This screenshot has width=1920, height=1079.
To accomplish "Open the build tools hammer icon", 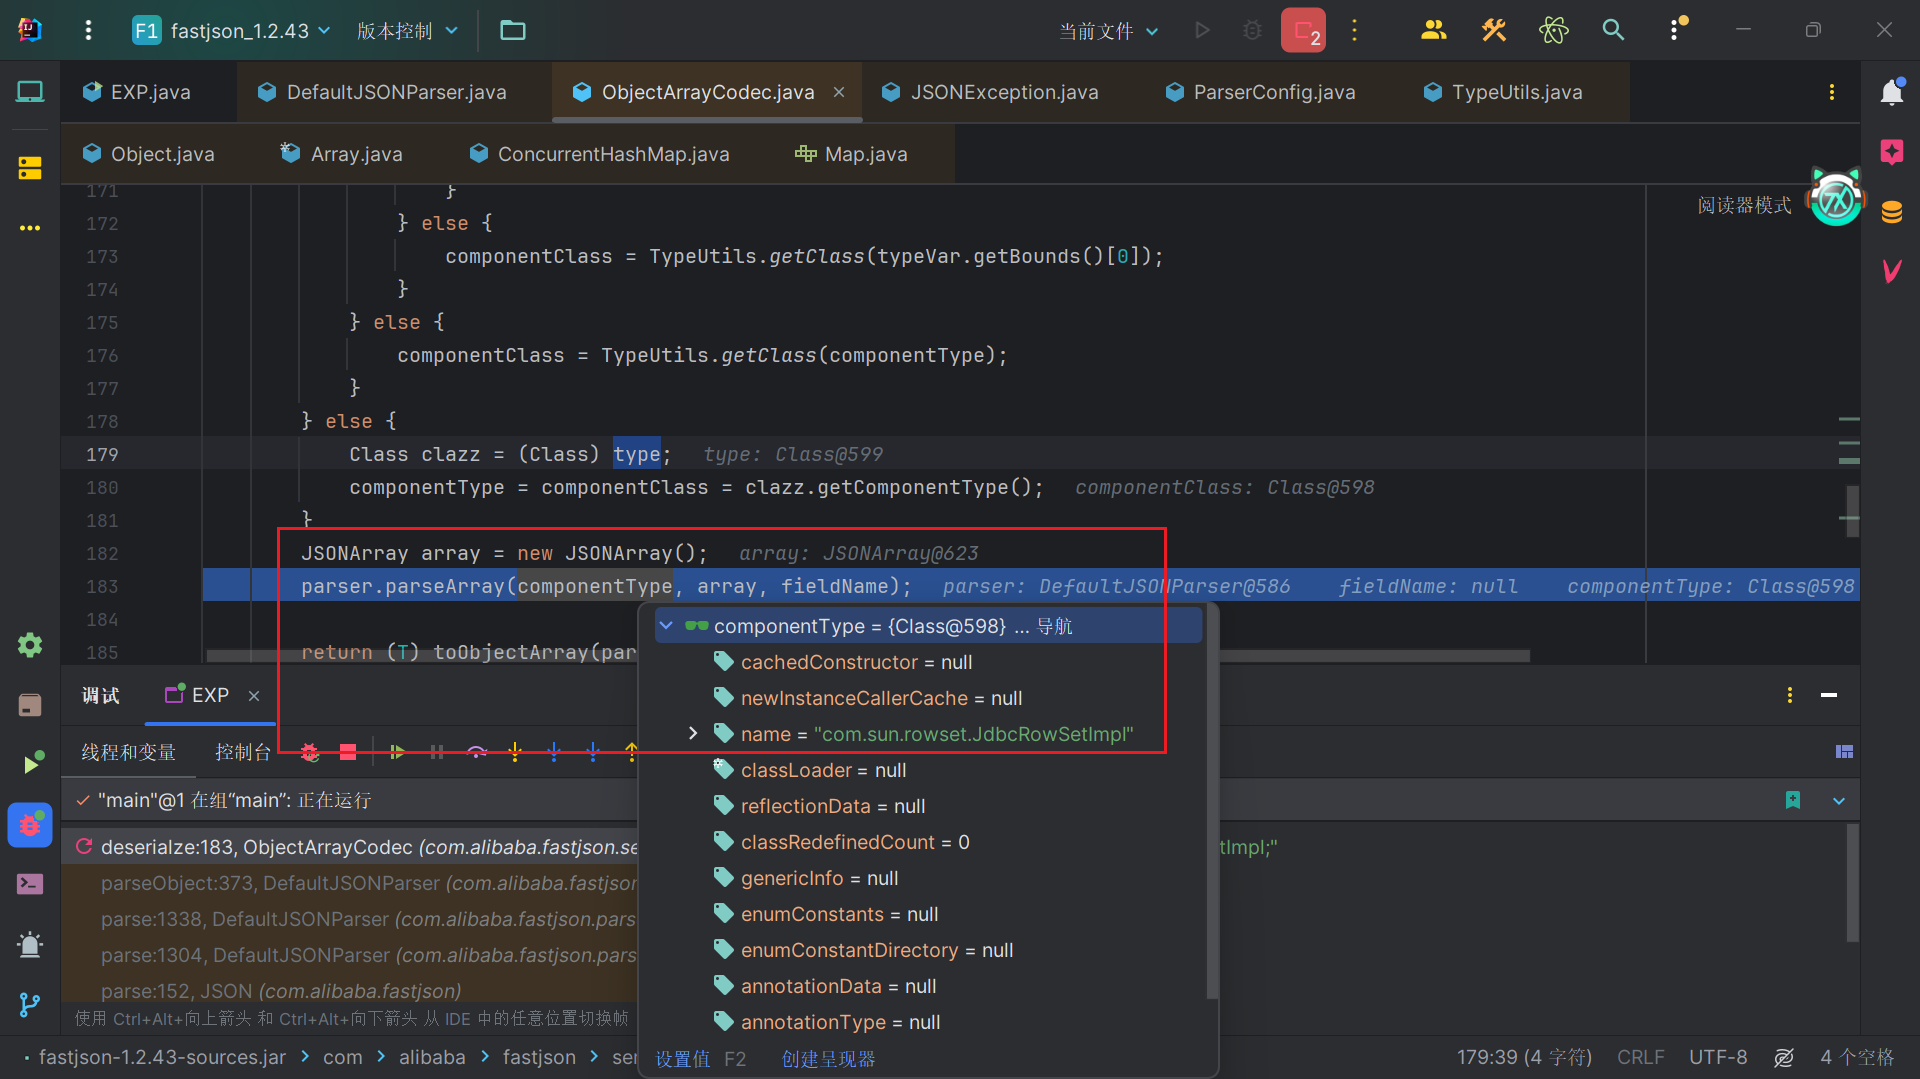I will tap(1494, 30).
